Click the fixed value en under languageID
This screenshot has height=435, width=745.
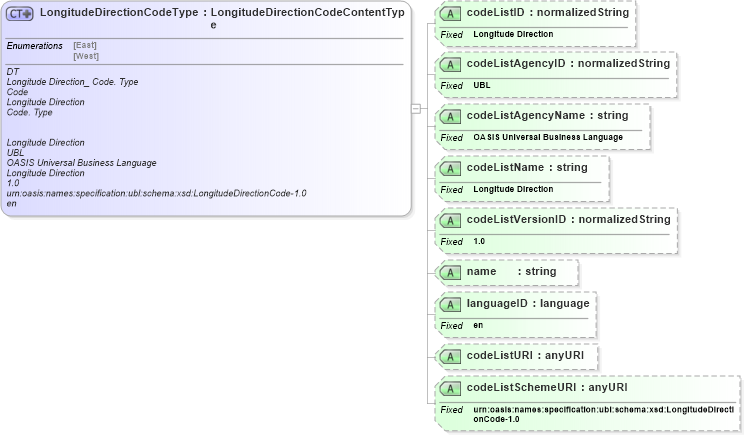point(478,325)
